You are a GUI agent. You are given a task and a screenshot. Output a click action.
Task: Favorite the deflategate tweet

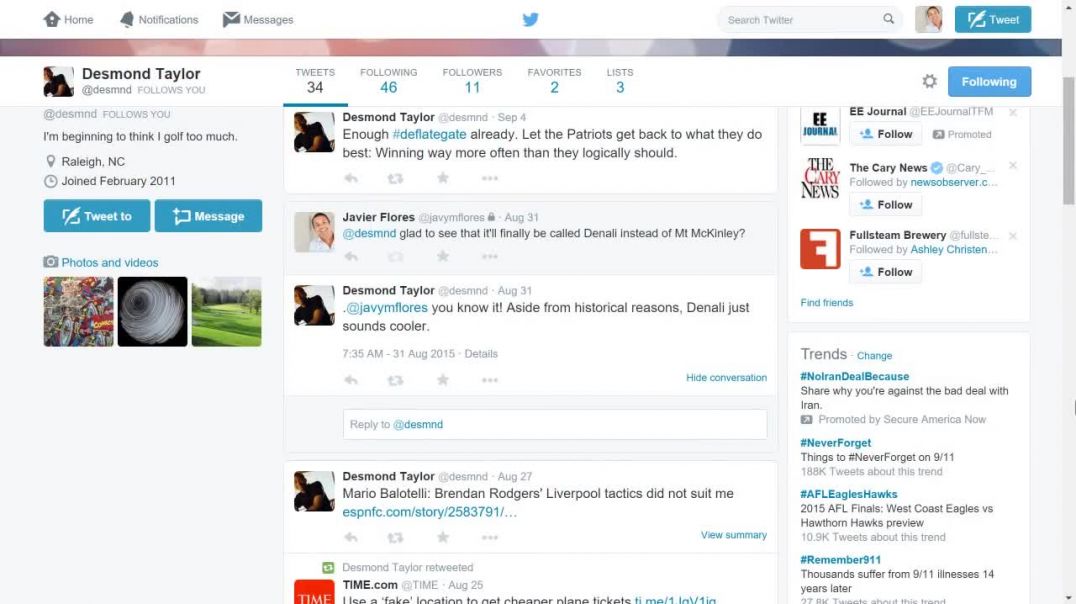(443, 178)
